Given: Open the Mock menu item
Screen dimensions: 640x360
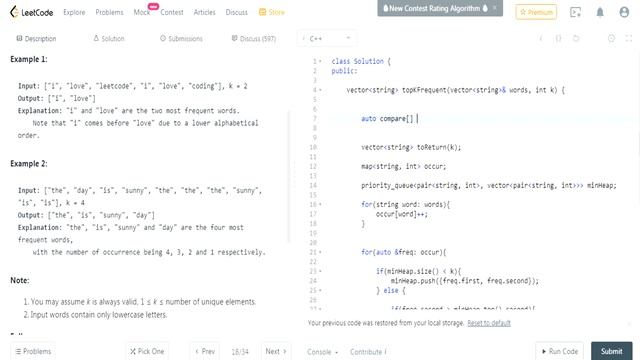Looking at the screenshot, I should (142, 12).
